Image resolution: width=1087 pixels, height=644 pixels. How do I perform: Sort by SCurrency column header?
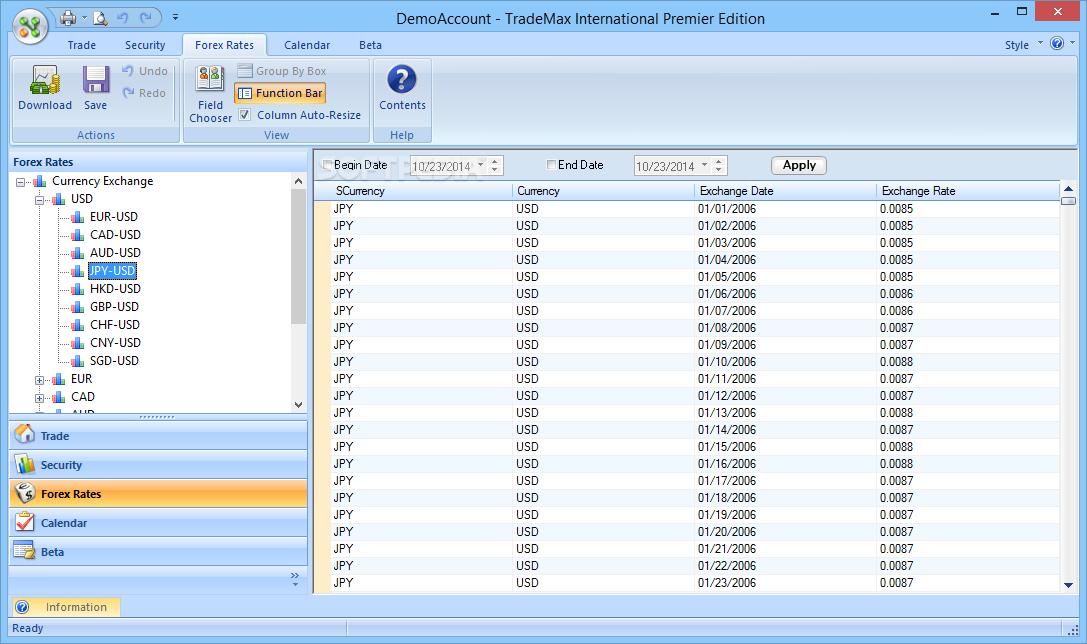pyautogui.click(x=421, y=191)
